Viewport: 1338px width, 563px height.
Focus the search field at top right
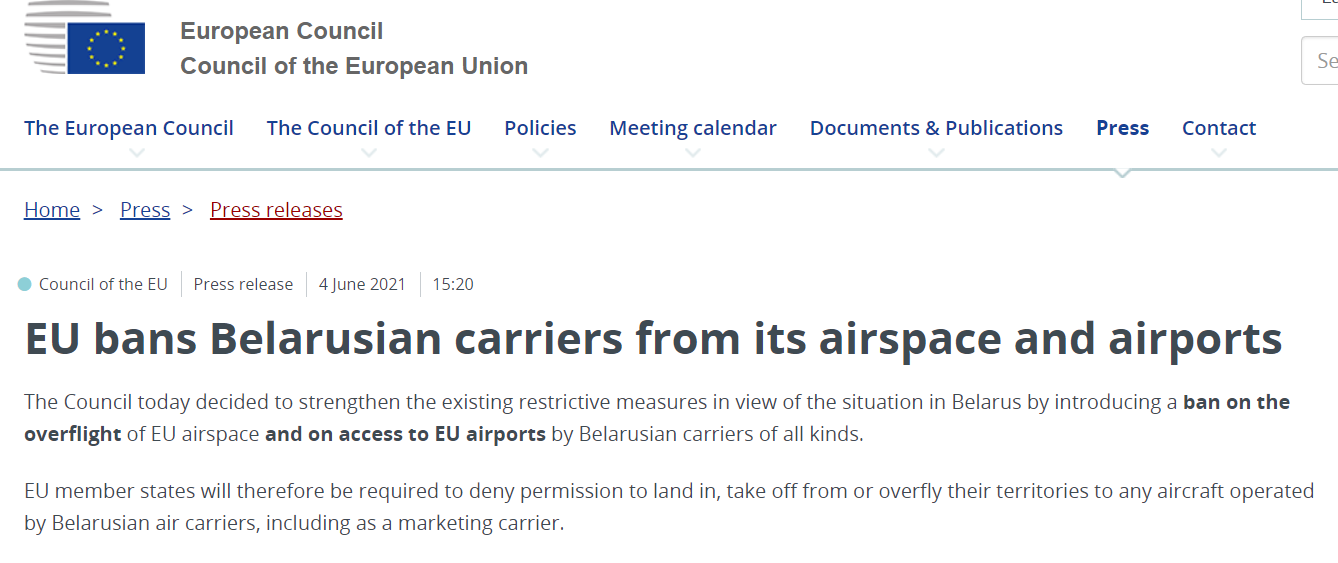coord(1322,61)
